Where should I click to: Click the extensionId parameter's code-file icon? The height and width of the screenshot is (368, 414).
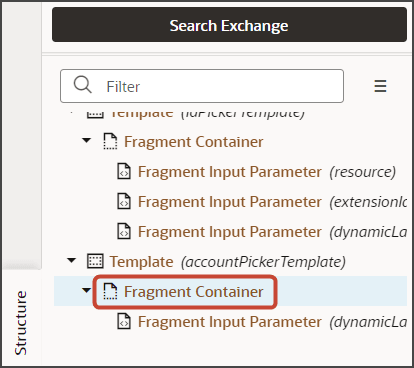[124, 202]
